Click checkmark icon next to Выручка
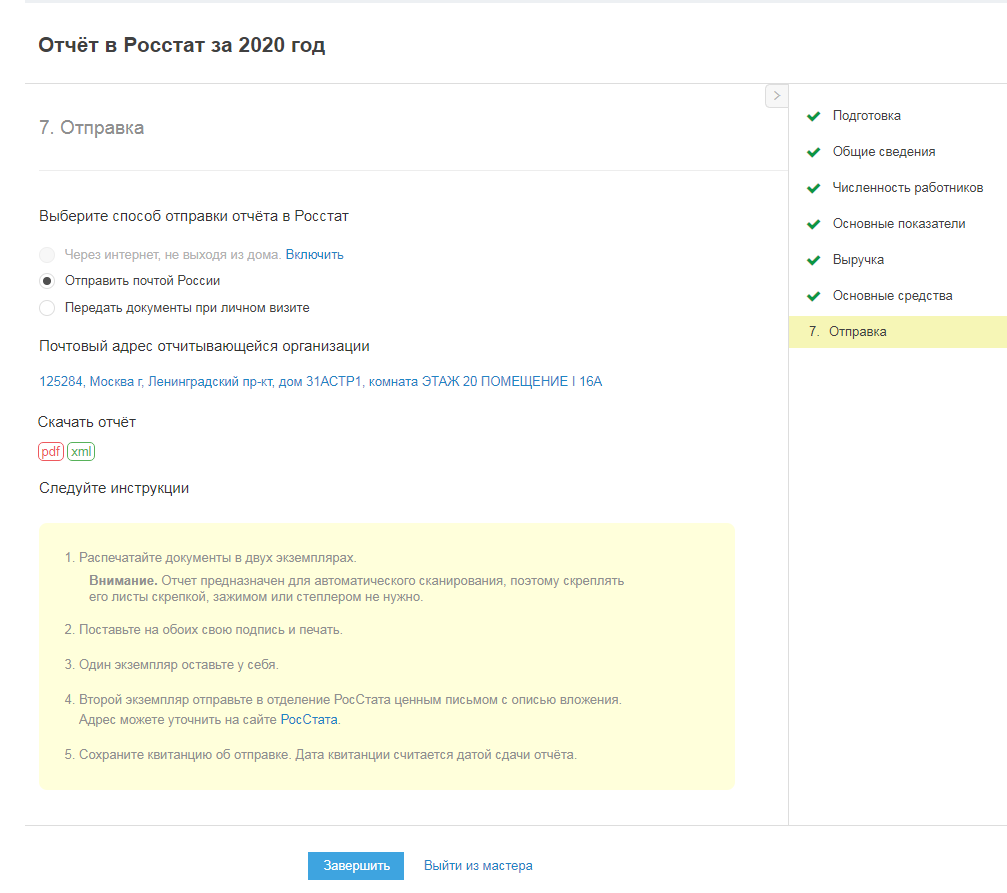 (x=814, y=260)
